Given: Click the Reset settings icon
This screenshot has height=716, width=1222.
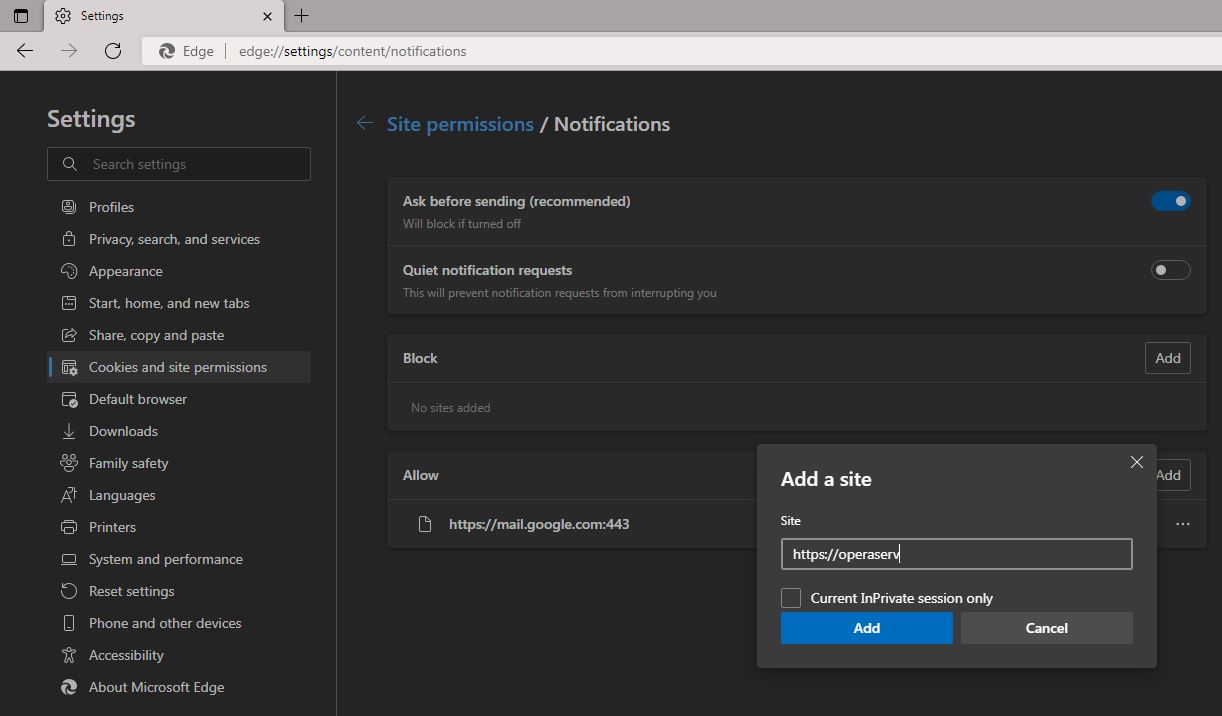Looking at the screenshot, I should (x=69, y=591).
